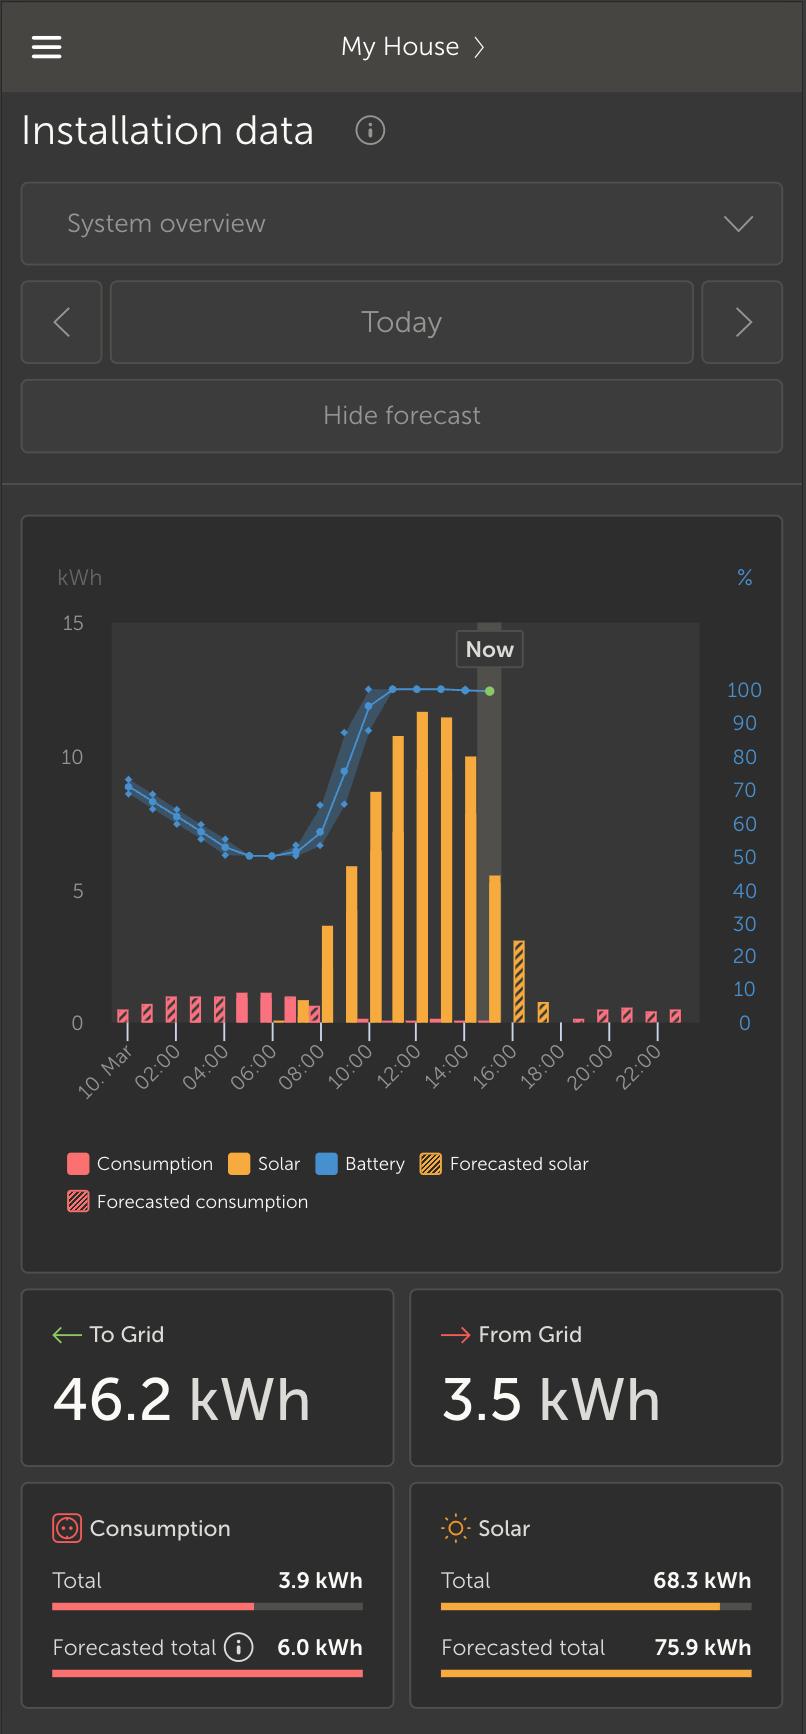This screenshot has width=806, height=1734.
Task: Click the info icon next to Forecasted total
Action: pos(238,1647)
